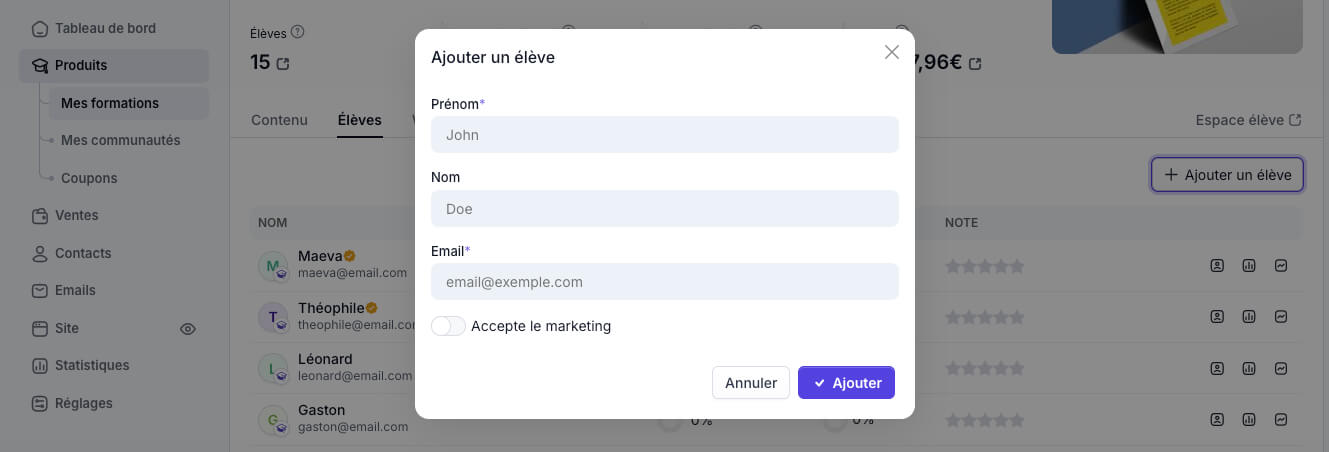
Task: Focus the Nom input field
Action: (x=665, y=209)
